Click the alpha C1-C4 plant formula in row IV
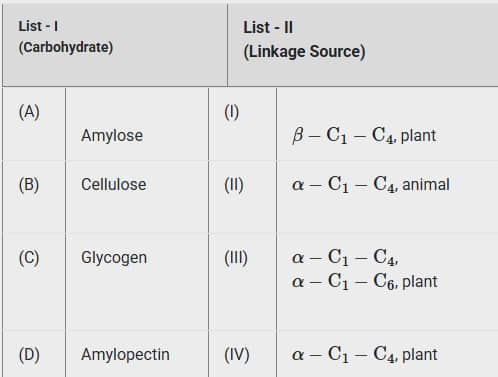Viewport: 498px width, 377px height. click(x=364, y=354)
